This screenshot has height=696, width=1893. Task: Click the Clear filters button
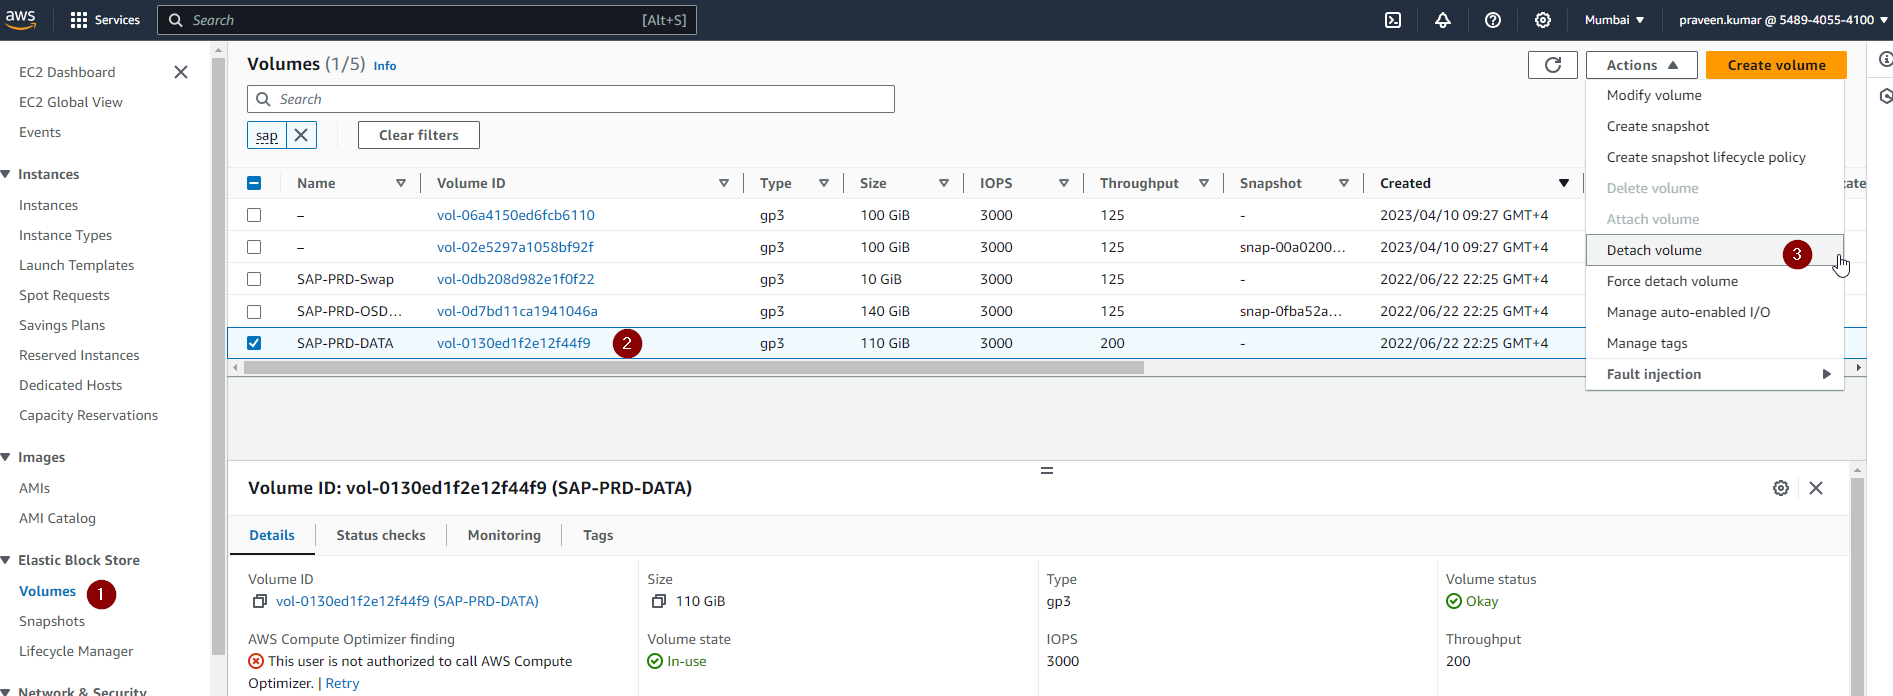click(x=419, y=135)
